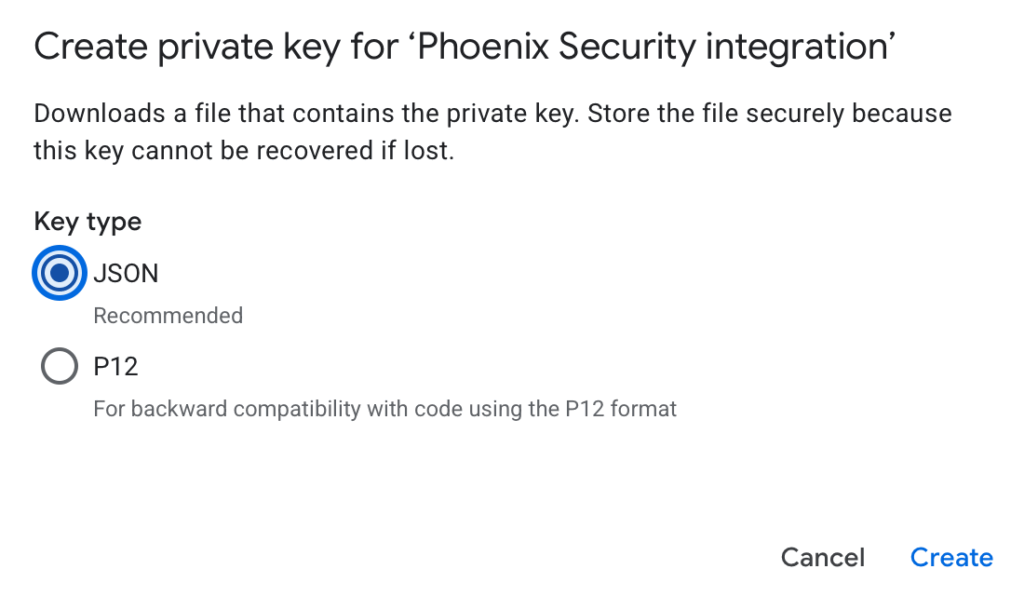Click the P12 option label text
This screenshot has width=1024, height=596.
116,366
